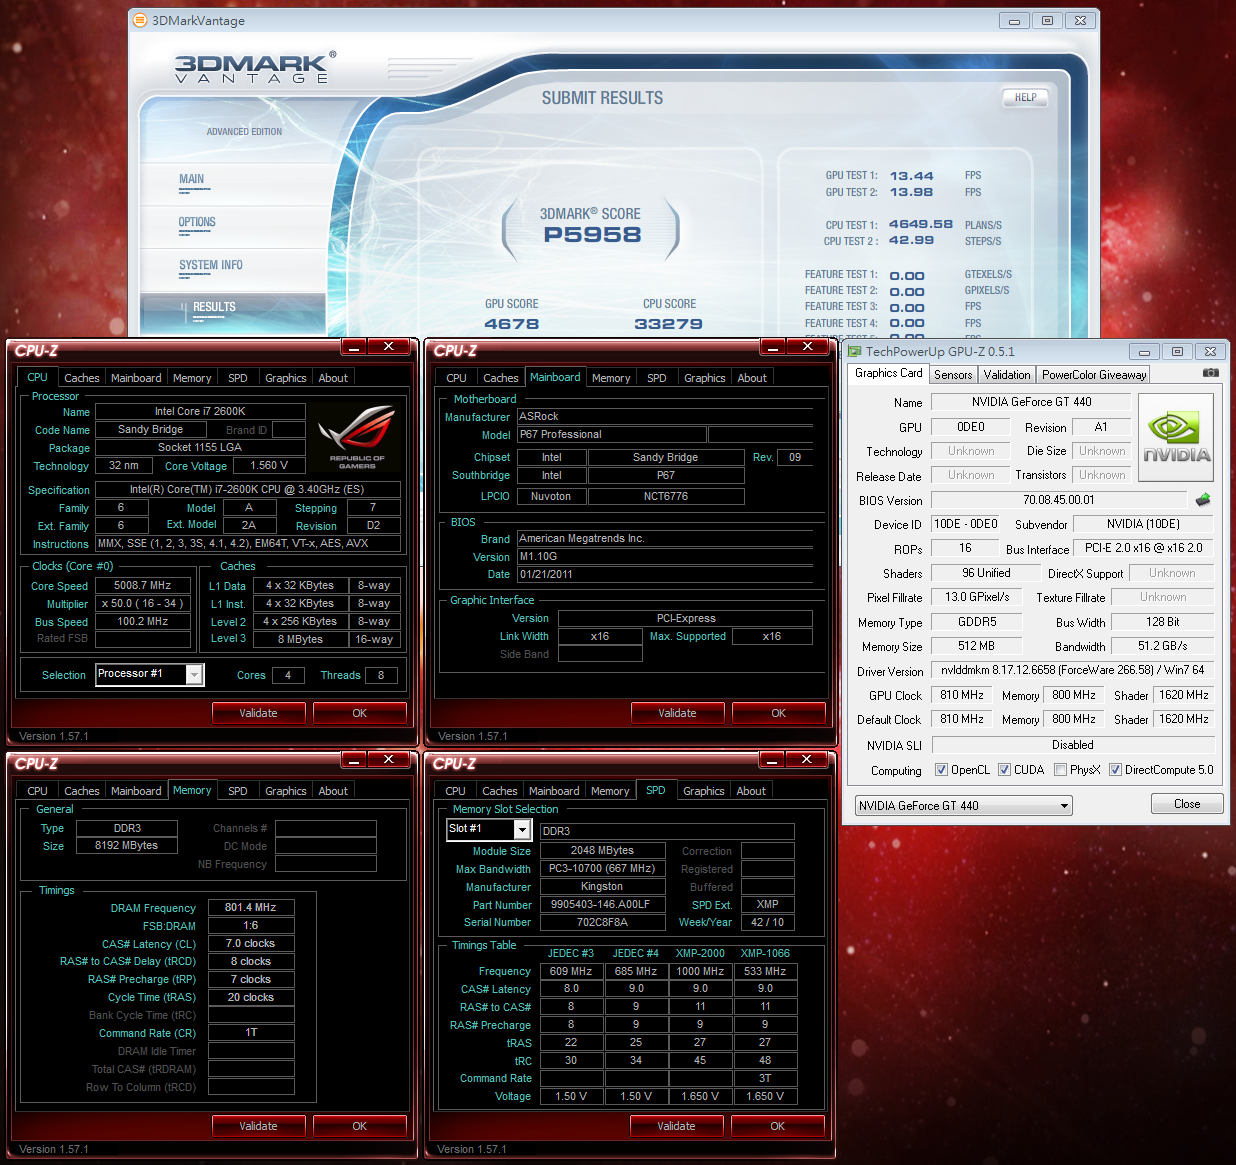Image resolution: width=1236 pixels, height=1165 pixels.
Task: Open Graphics tab in the CPU-Z Mainboard window
Action: [705, 378]
